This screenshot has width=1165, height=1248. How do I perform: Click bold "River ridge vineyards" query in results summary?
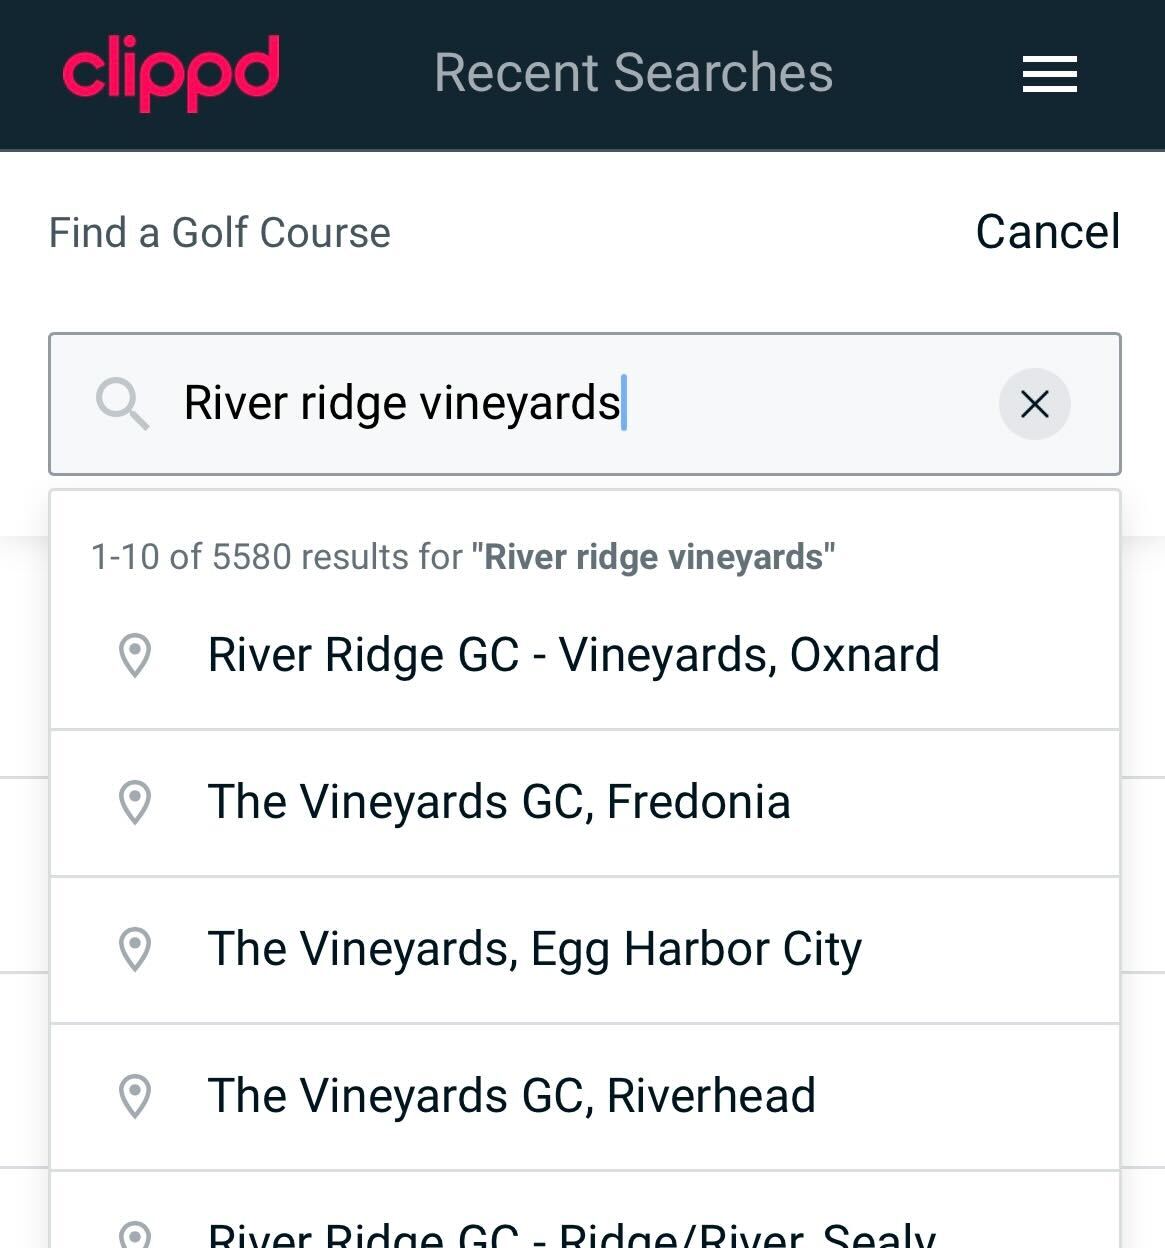[653, 557]
